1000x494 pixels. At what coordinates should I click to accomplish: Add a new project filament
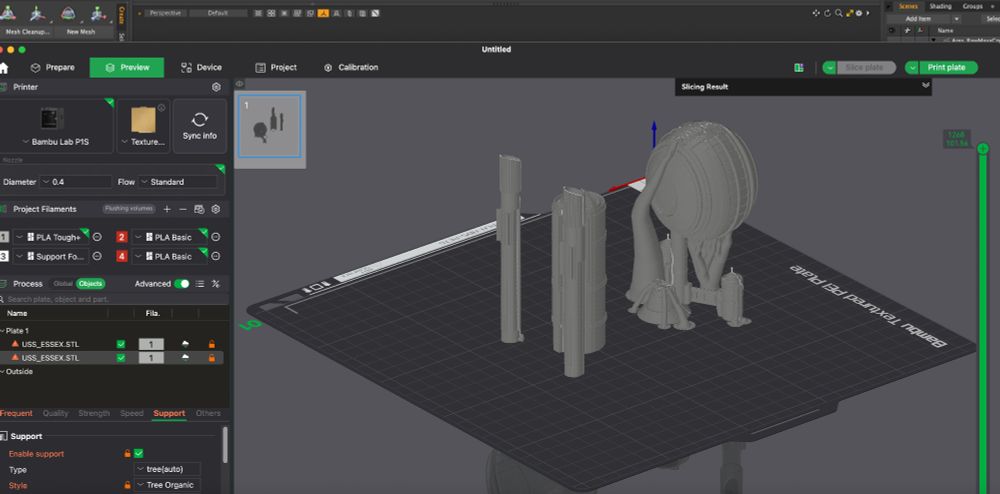(167, 209)
